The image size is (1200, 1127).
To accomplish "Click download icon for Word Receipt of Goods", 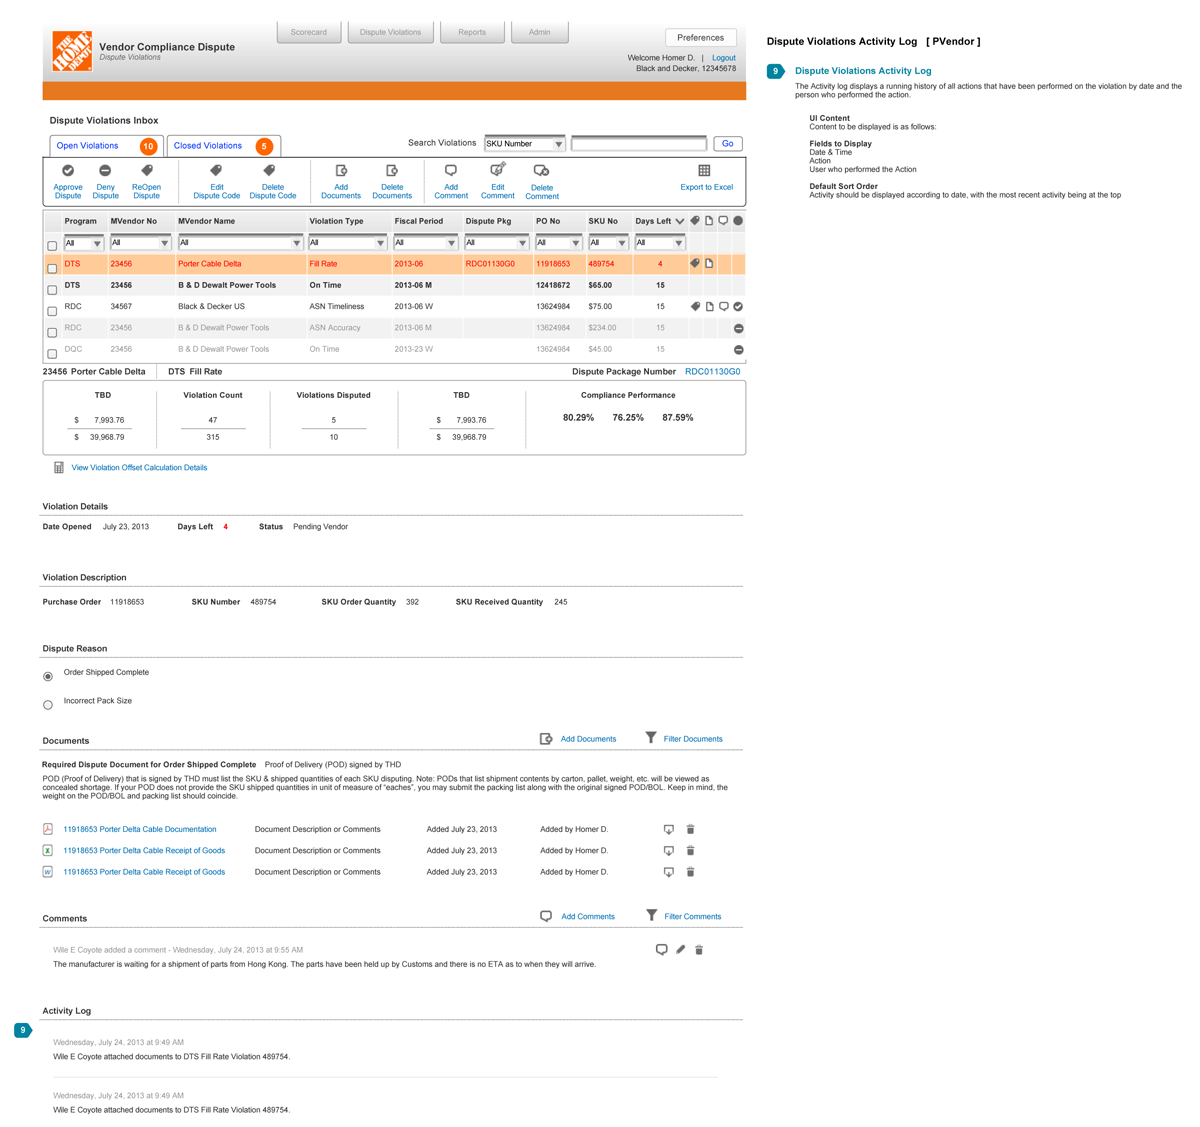I will [669, 872].
